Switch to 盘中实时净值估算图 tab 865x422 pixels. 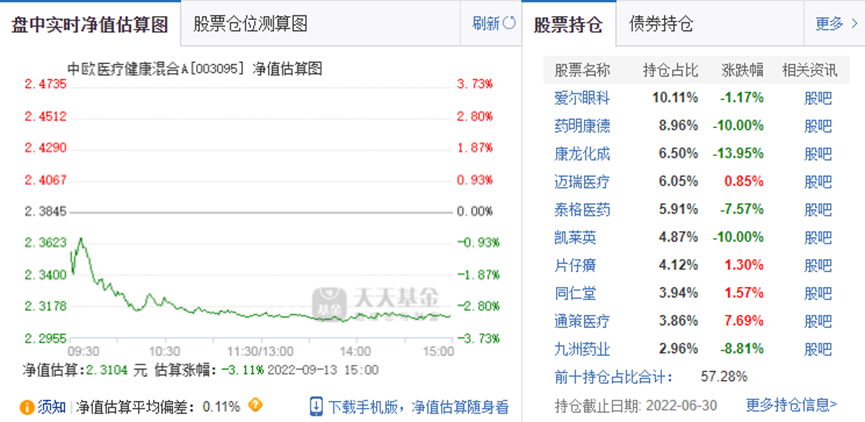pyautogui.click(x=90, y=25)
